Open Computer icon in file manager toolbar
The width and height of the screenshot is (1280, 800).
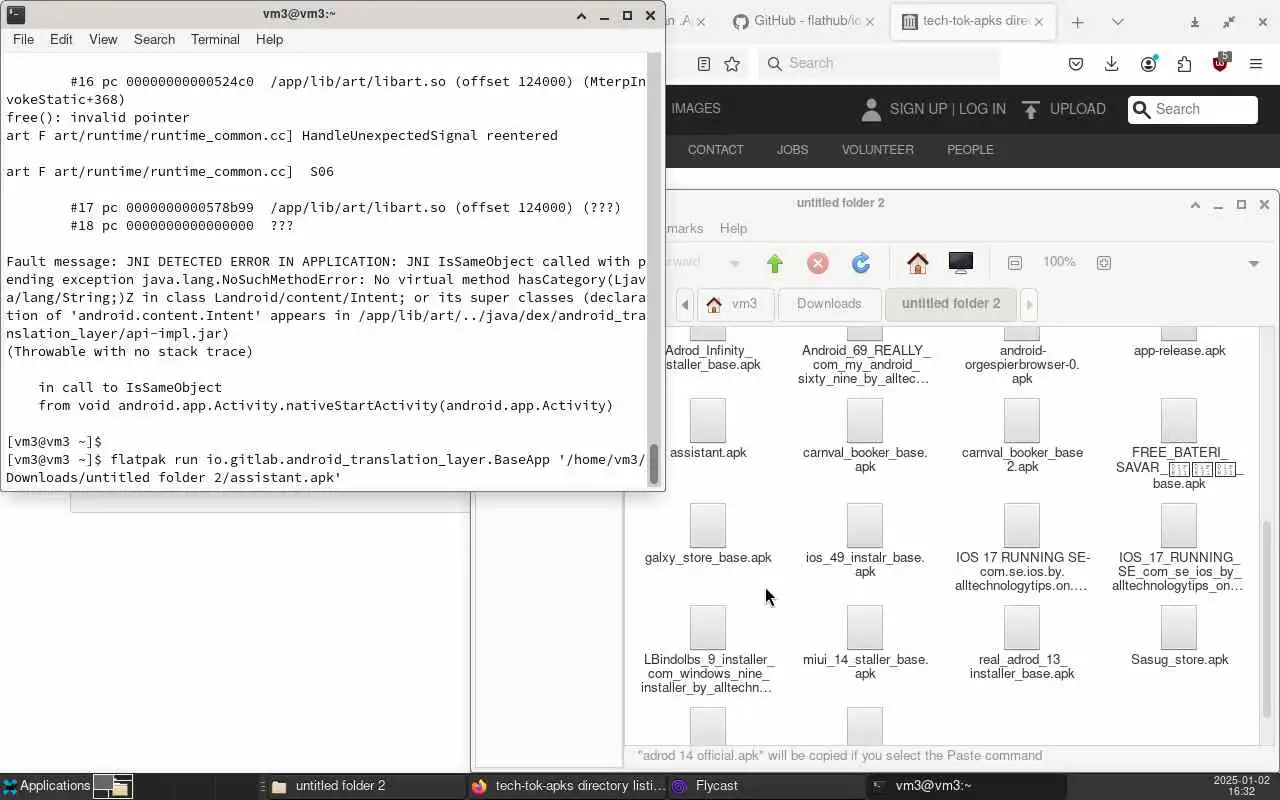[961, 263]
